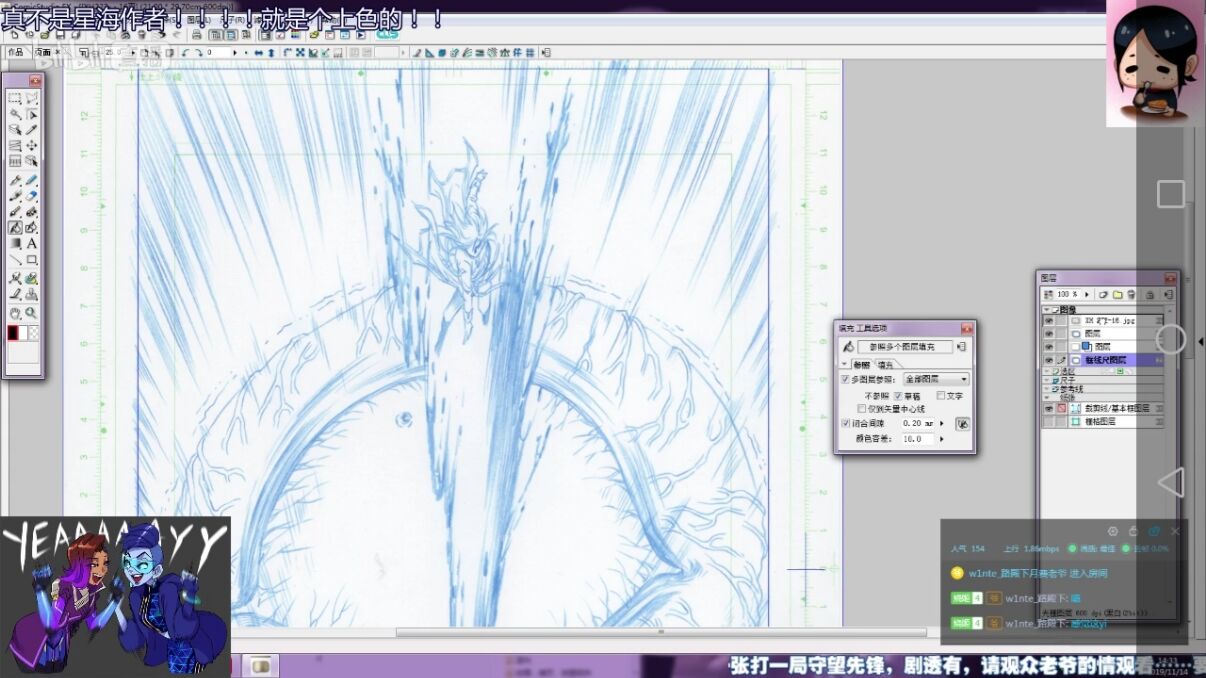The width and height of the screenshot is (1206, 678).
Task: Enable the 文字 checkbox
Action: pyautogui.click(x=940, y=396)
